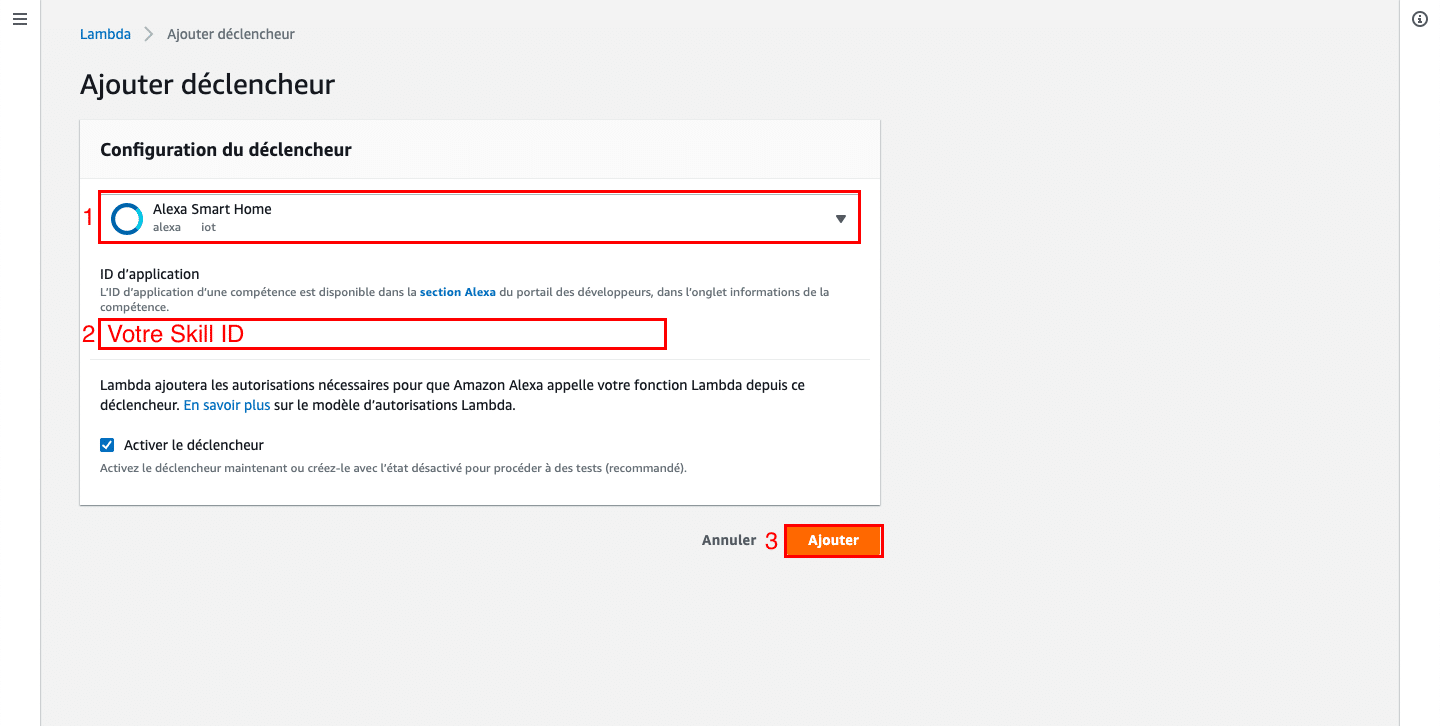Click the "Ajouter déclencheur" page heading
This screenshot has height=726, width=1440.
coord(207,84)
